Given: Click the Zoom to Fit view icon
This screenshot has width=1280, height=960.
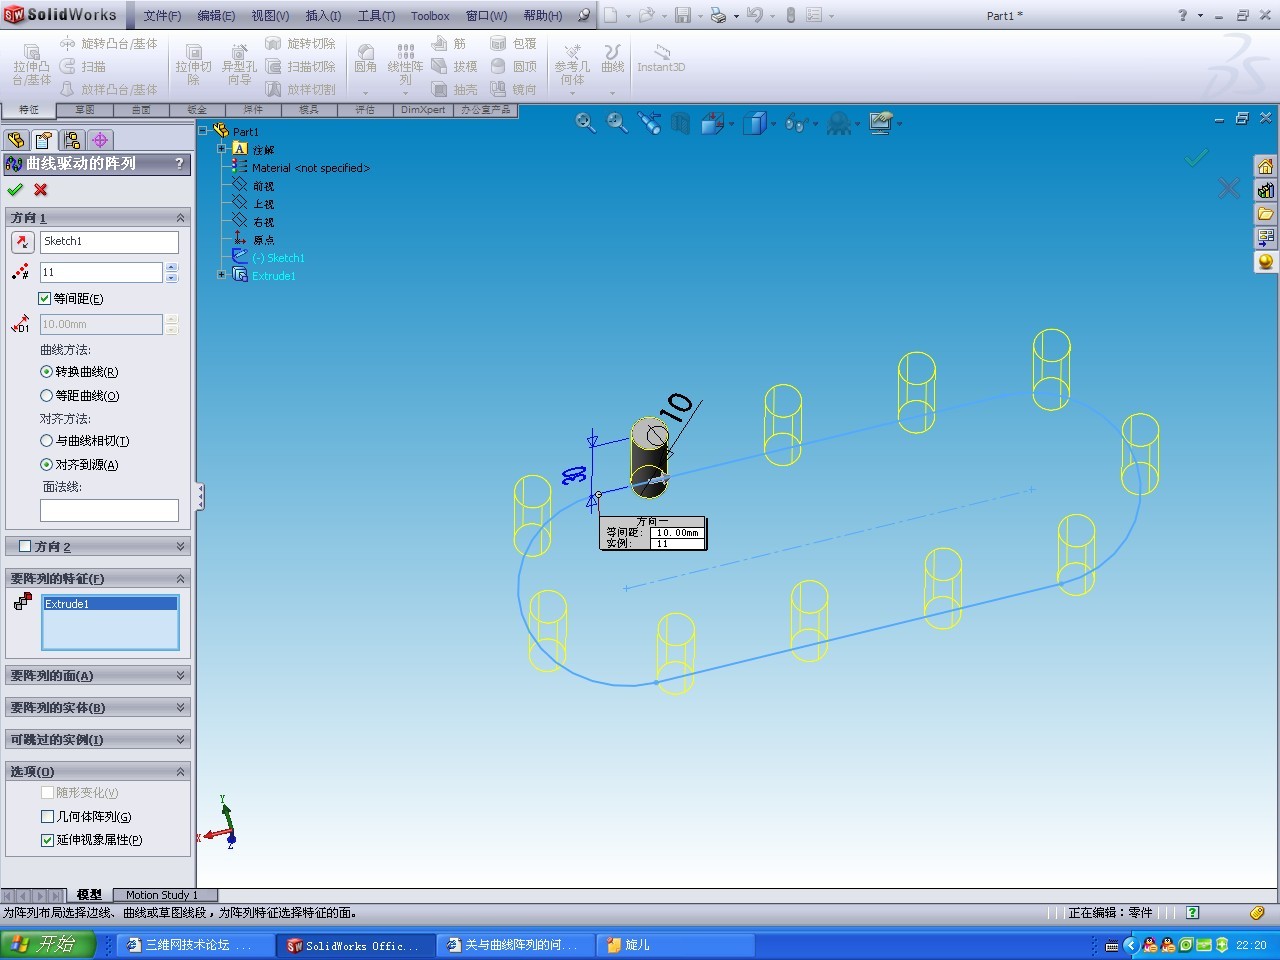Looking at the screenshot, I should [x=585, y=123].
